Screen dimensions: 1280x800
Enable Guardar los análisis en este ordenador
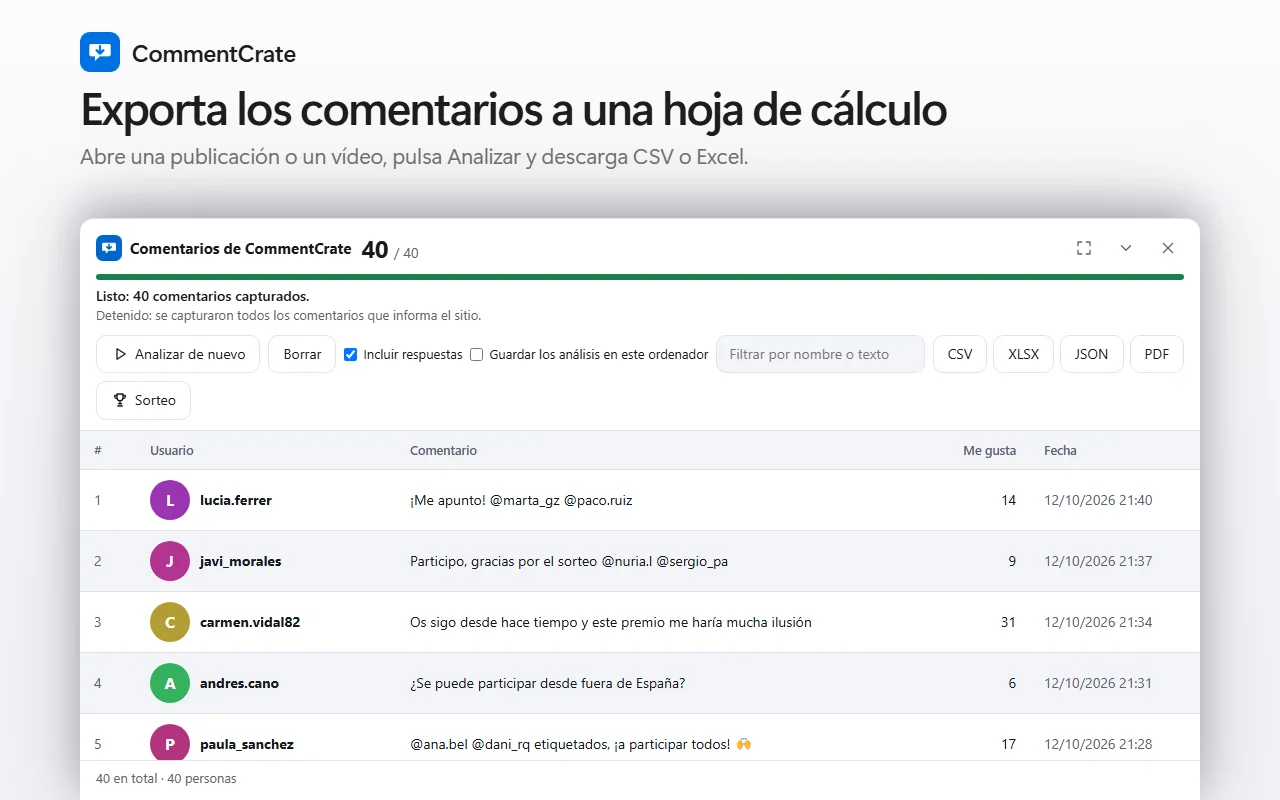(477, 354)
